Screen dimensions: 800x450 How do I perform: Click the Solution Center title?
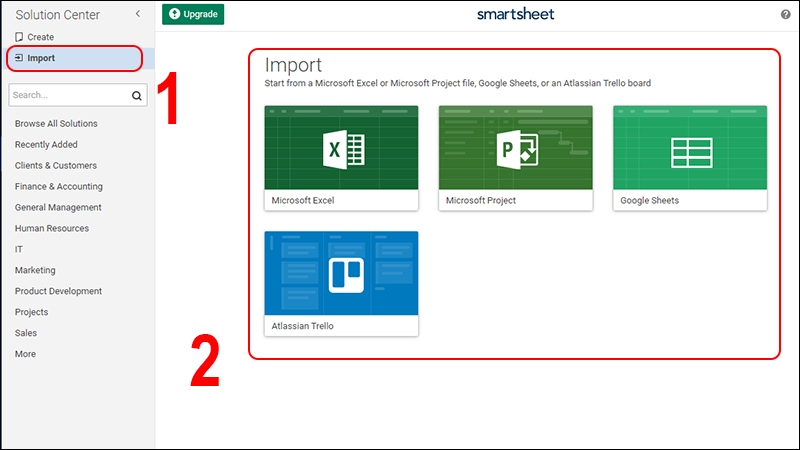(x=58, y=15)
